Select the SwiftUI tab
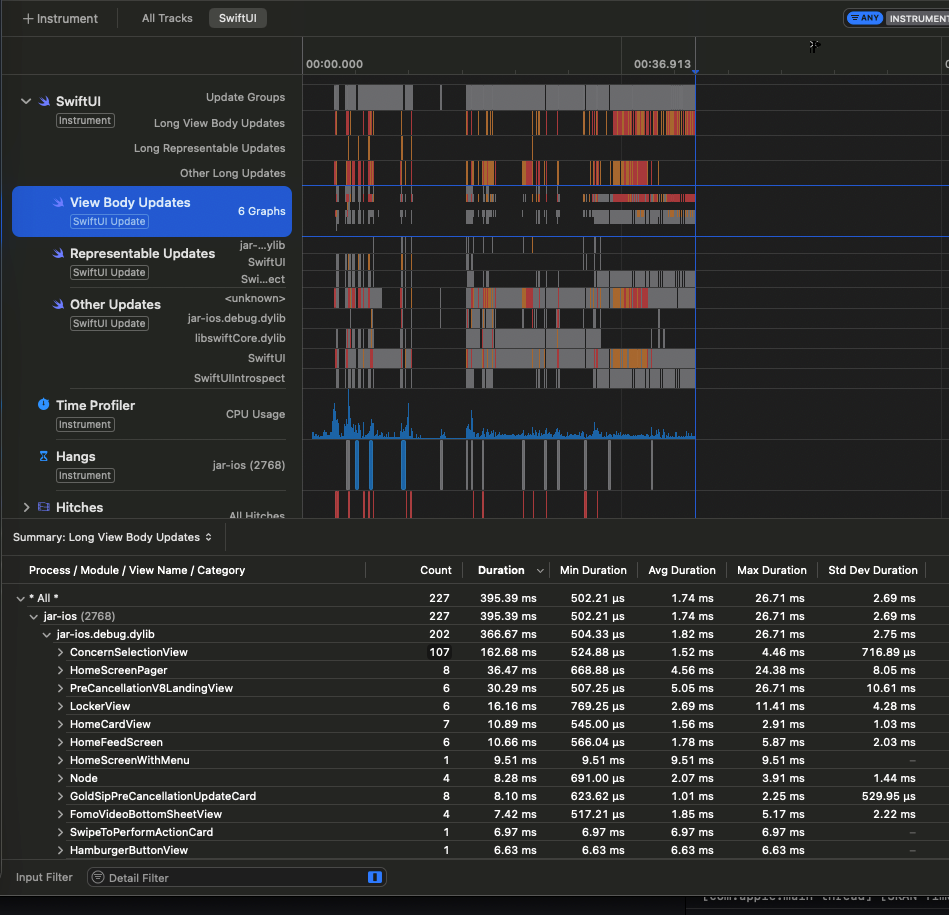The height and width of the screenshot is (915, 949). [238, 18]
